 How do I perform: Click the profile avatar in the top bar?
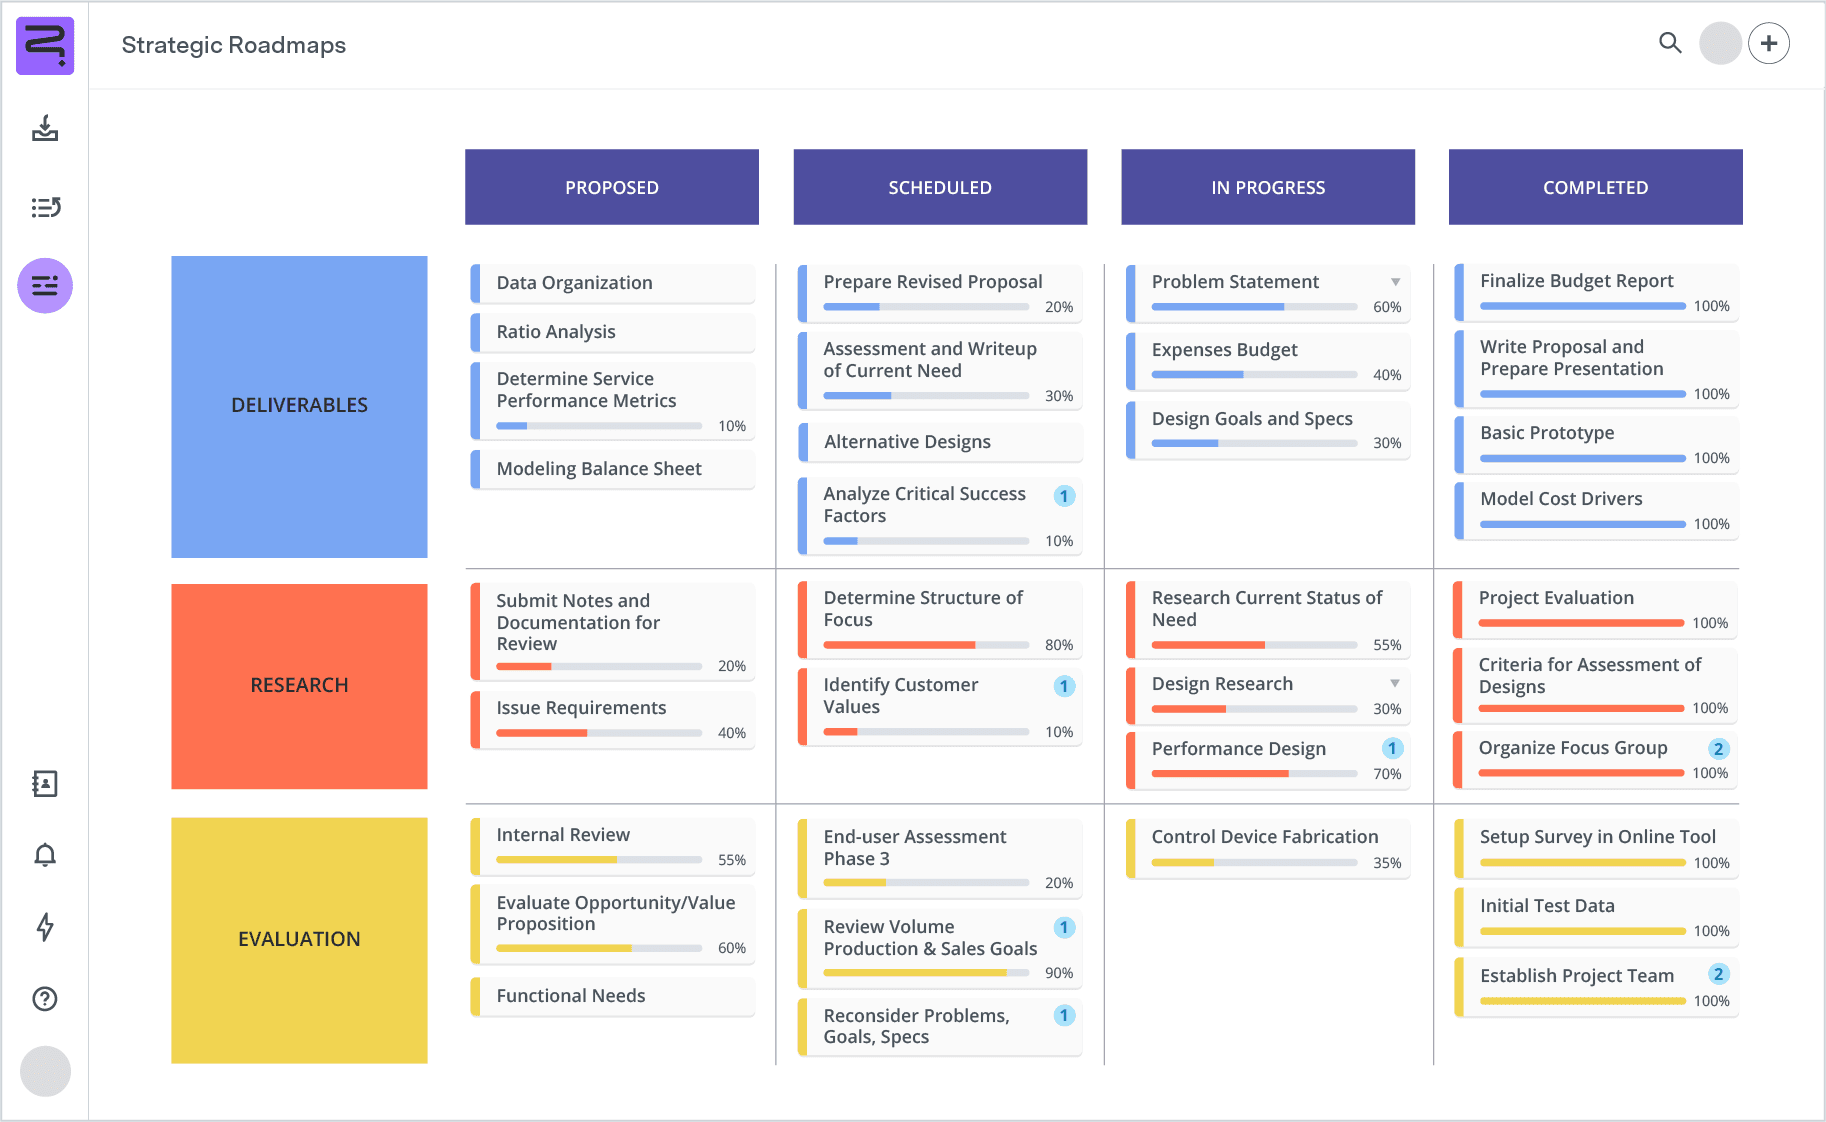(1720, 44)
